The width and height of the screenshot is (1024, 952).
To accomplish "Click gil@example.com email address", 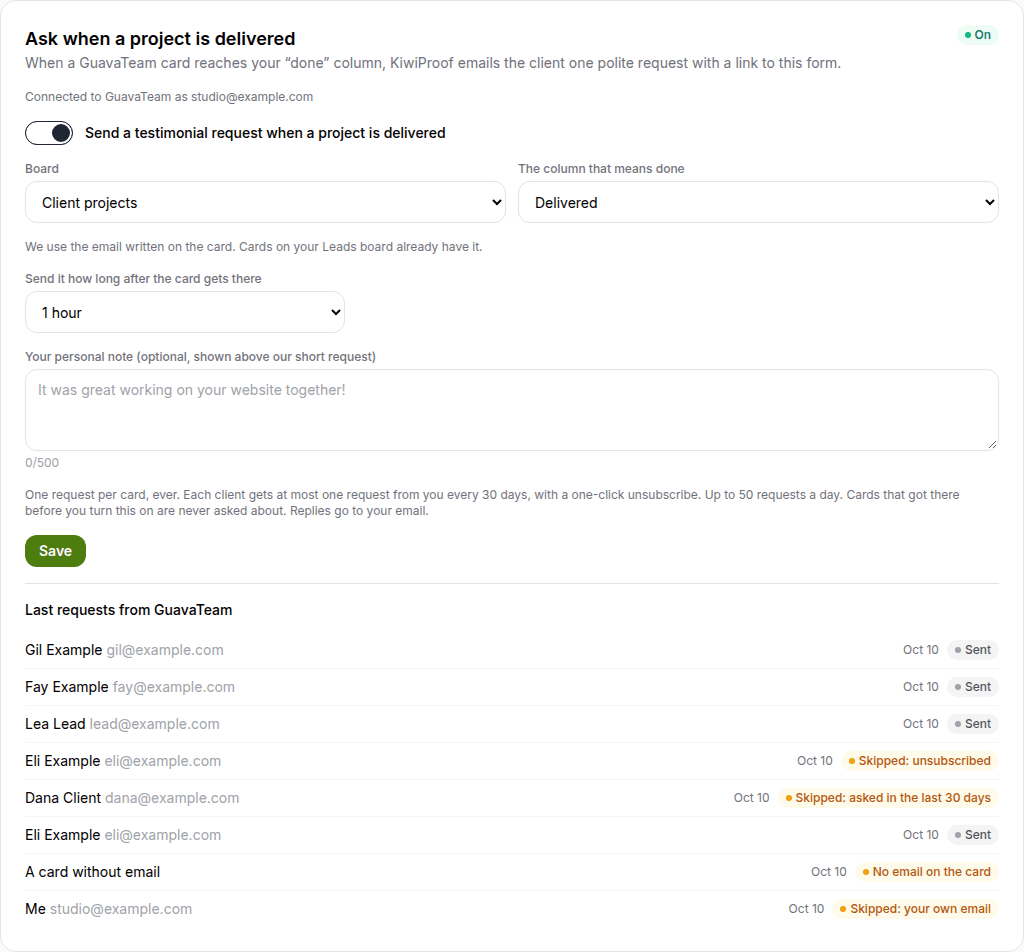I will 165,650.
